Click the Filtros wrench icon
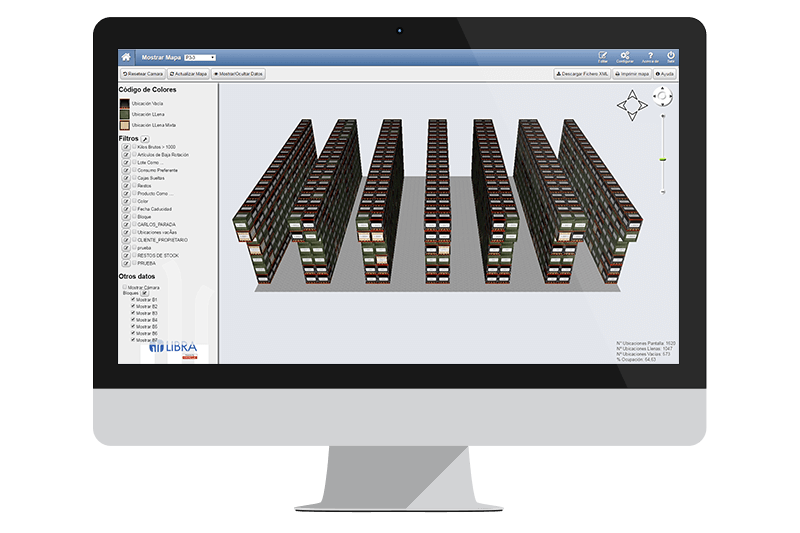 145,139
